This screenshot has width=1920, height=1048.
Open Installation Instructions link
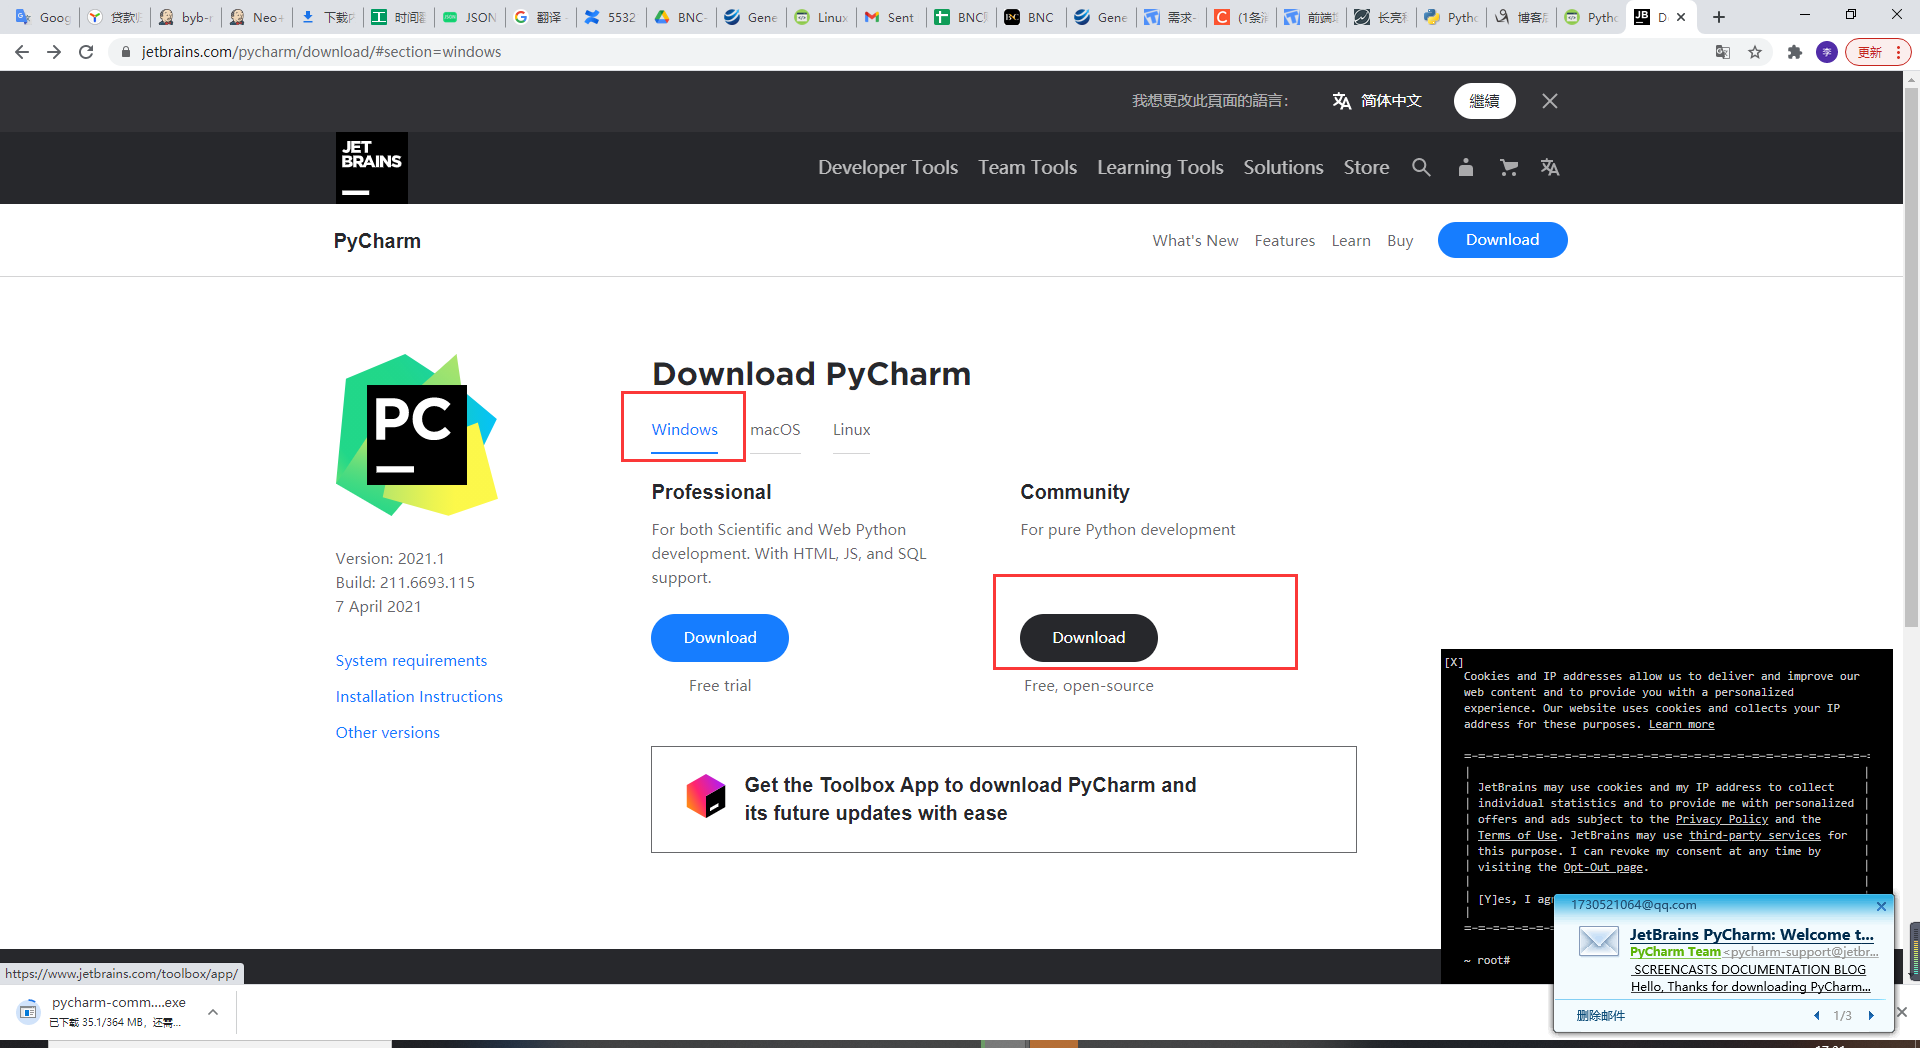pos(419,697)
